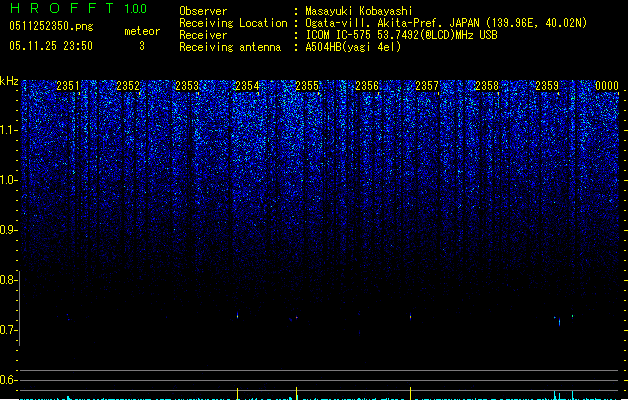Click the 1.0 kHz axis tick label
The height and width of the screenshot is (400, 629).
(8, 180)
